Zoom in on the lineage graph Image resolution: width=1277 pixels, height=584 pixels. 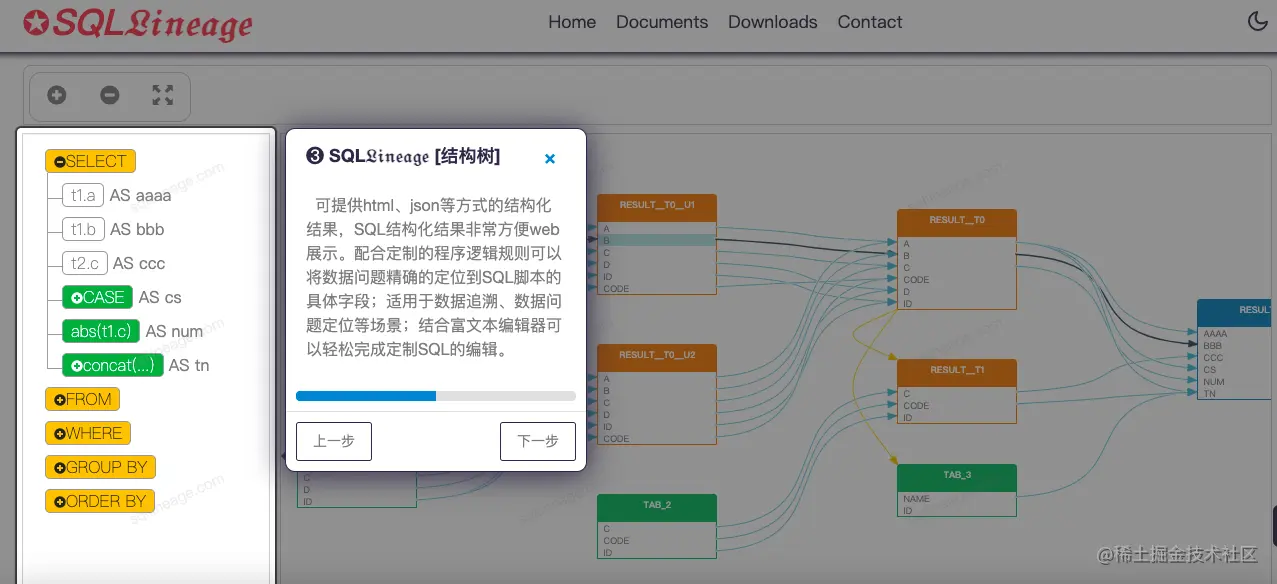coord(56,95)
